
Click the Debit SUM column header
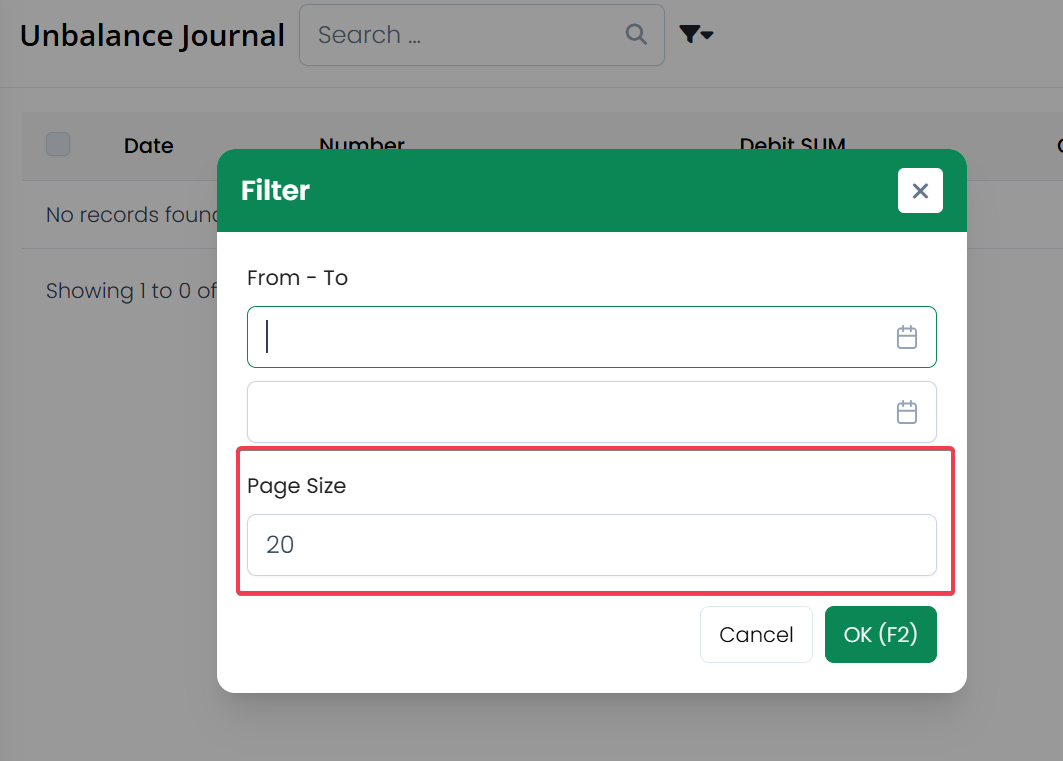pyautogui.click(x=792, y=143)
